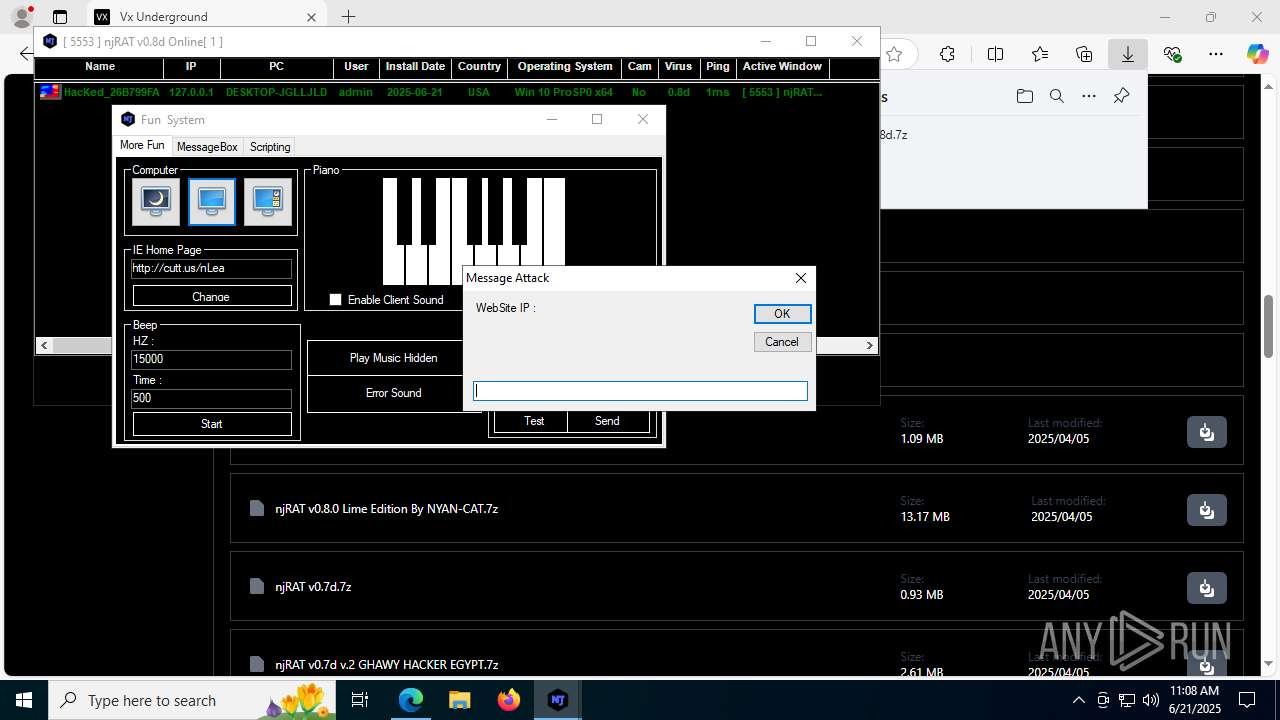
Task: Click the first black piano key
Action: [404, 211]
